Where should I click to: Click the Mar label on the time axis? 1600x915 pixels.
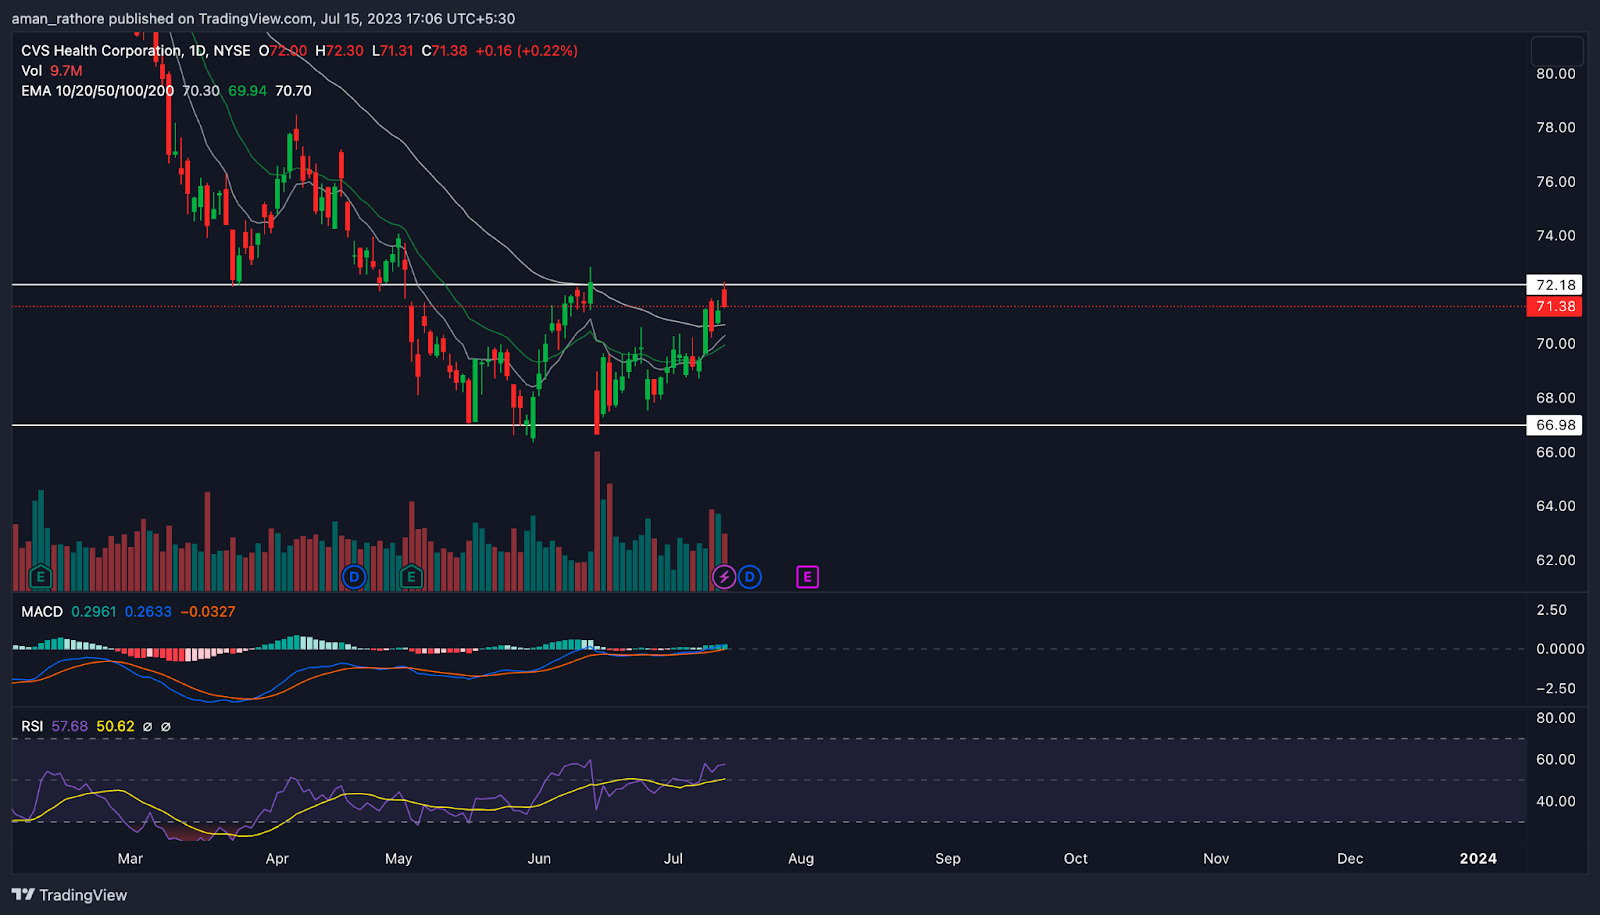click(x=130, y=859)
